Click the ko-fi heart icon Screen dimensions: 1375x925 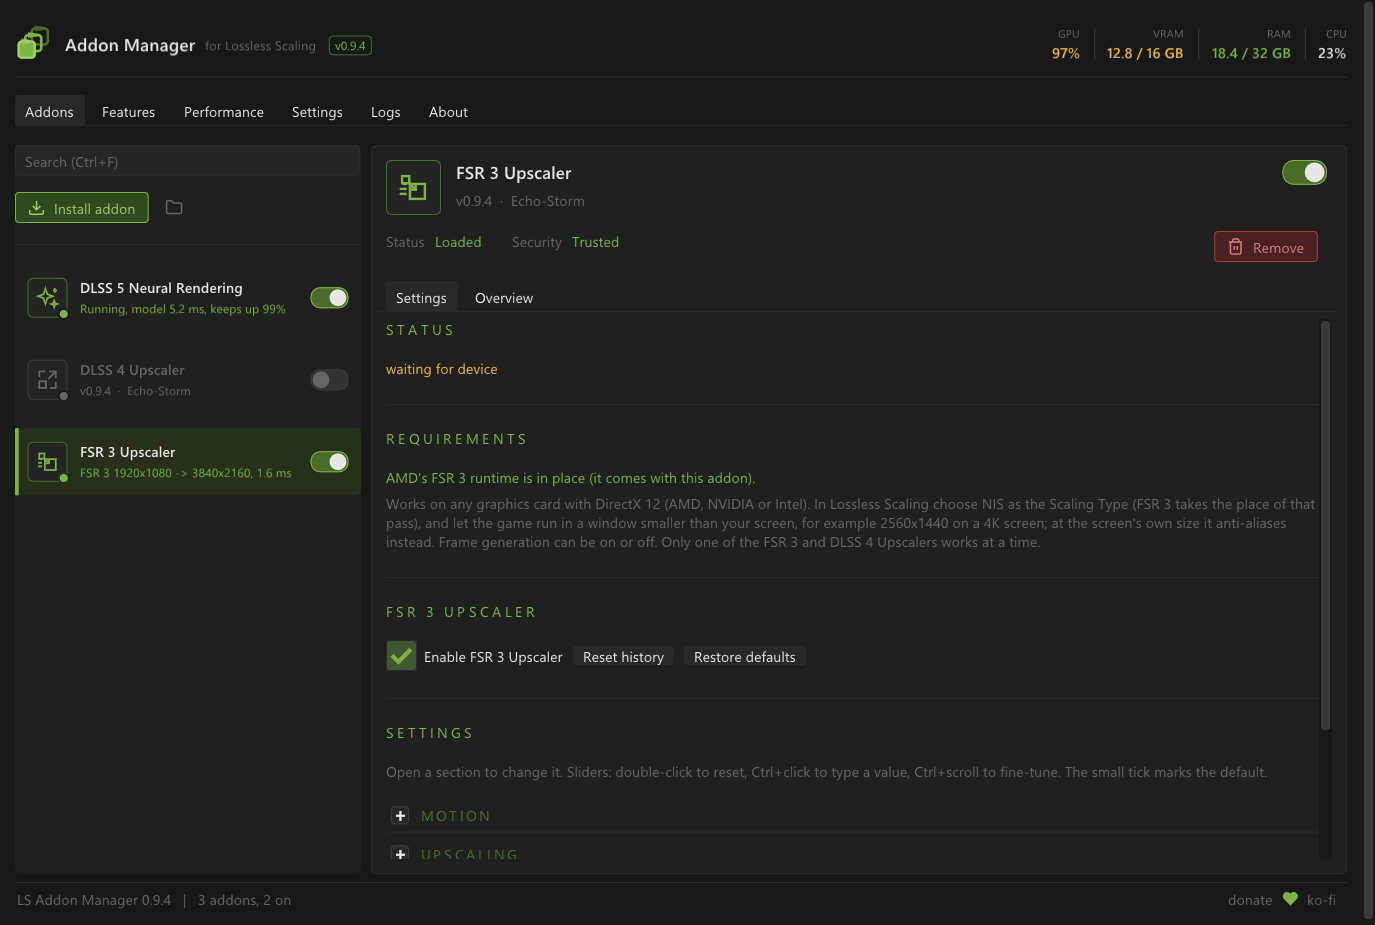pos(1290,899)
